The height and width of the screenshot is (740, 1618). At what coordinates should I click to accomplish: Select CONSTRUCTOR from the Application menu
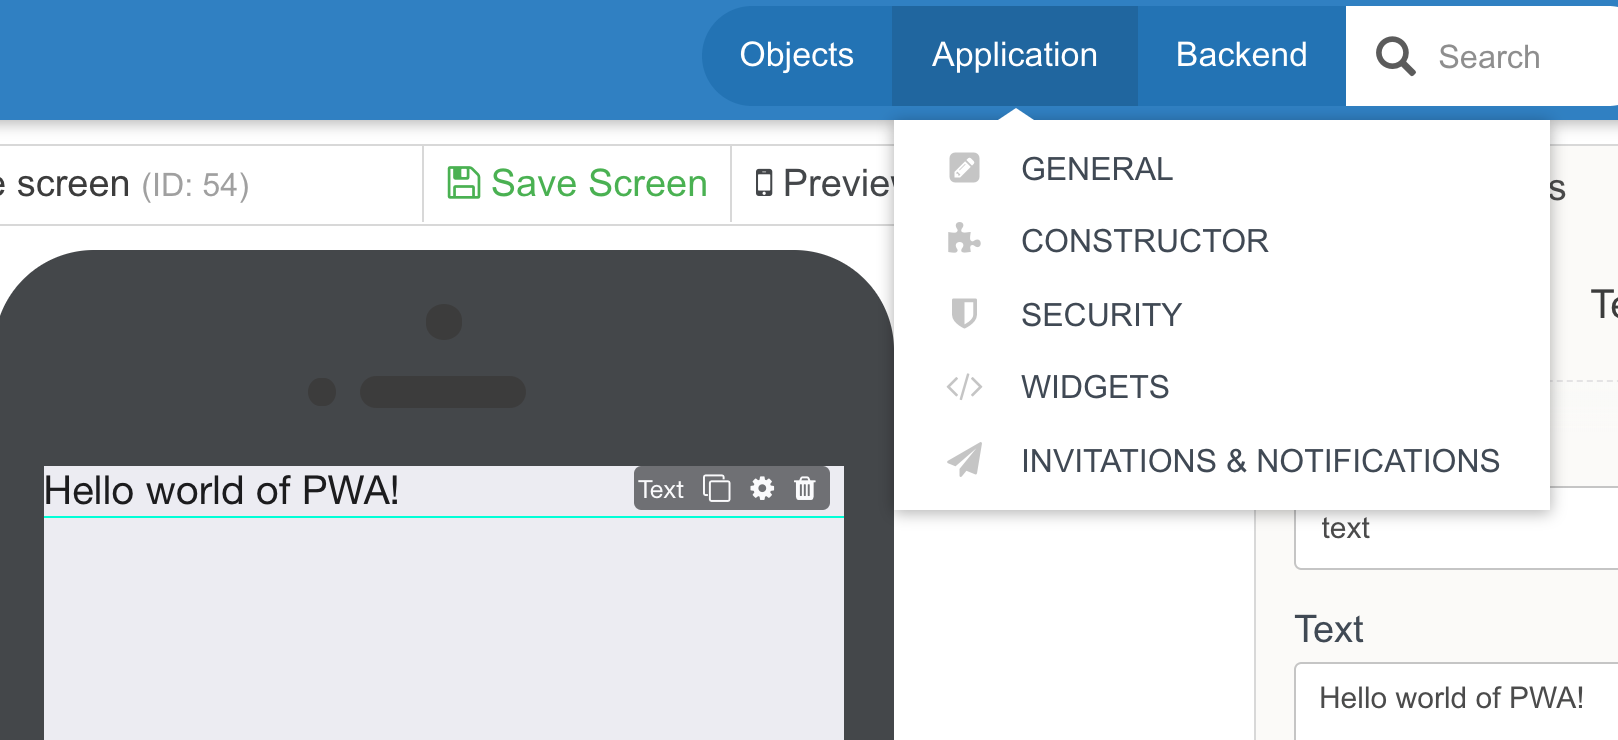[x=1144, y=241]
